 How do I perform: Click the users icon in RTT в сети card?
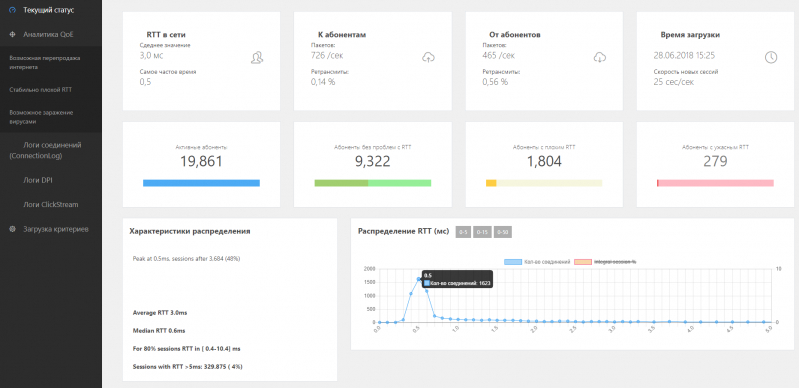[x=257, y=58]
